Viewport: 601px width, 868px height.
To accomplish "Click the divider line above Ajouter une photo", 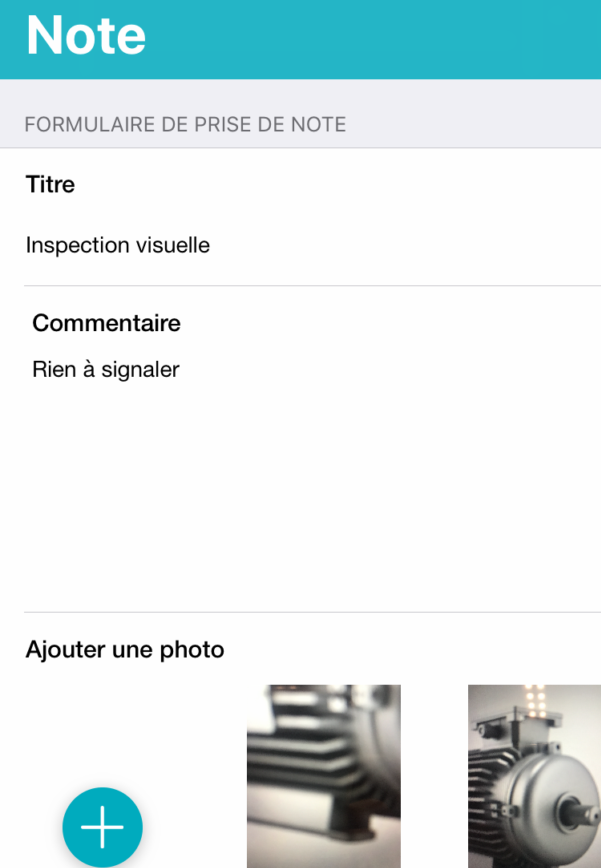I will pos(312,612).
